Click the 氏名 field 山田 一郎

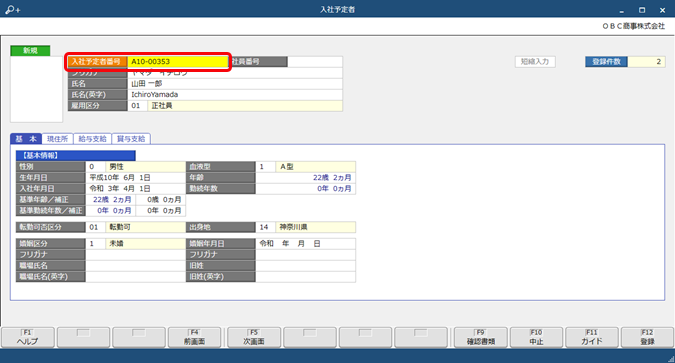click(235, 84)
